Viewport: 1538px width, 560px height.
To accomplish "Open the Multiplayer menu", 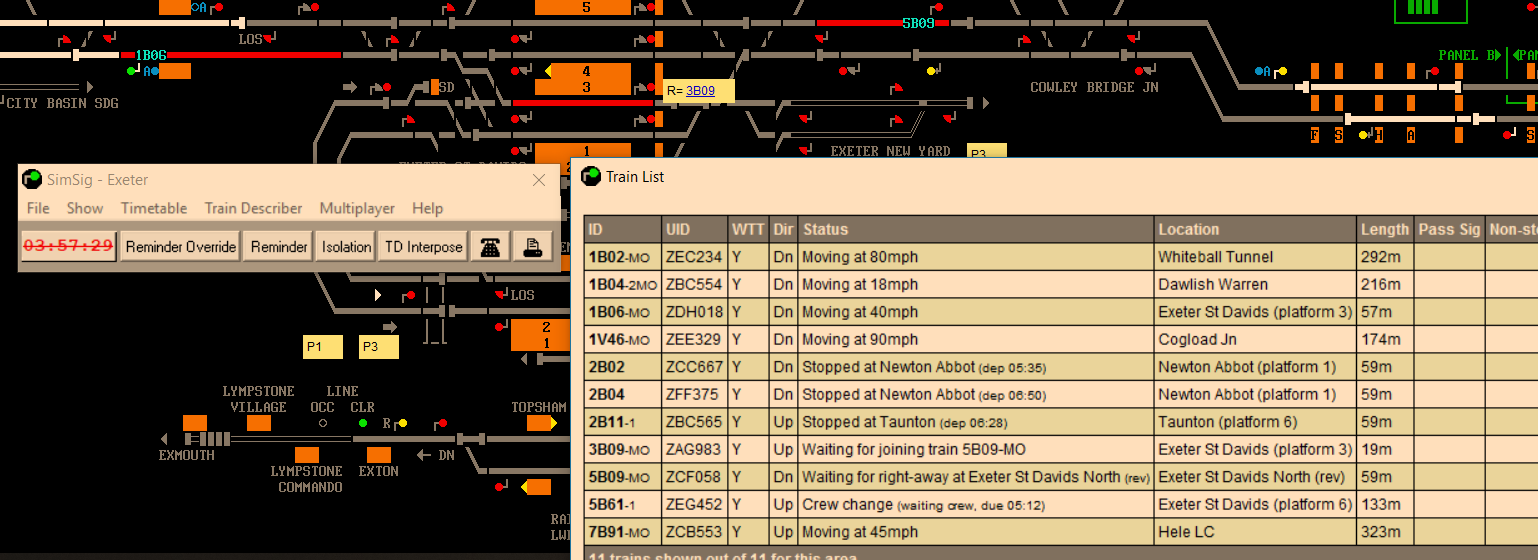I will click(x=357, y=208).
